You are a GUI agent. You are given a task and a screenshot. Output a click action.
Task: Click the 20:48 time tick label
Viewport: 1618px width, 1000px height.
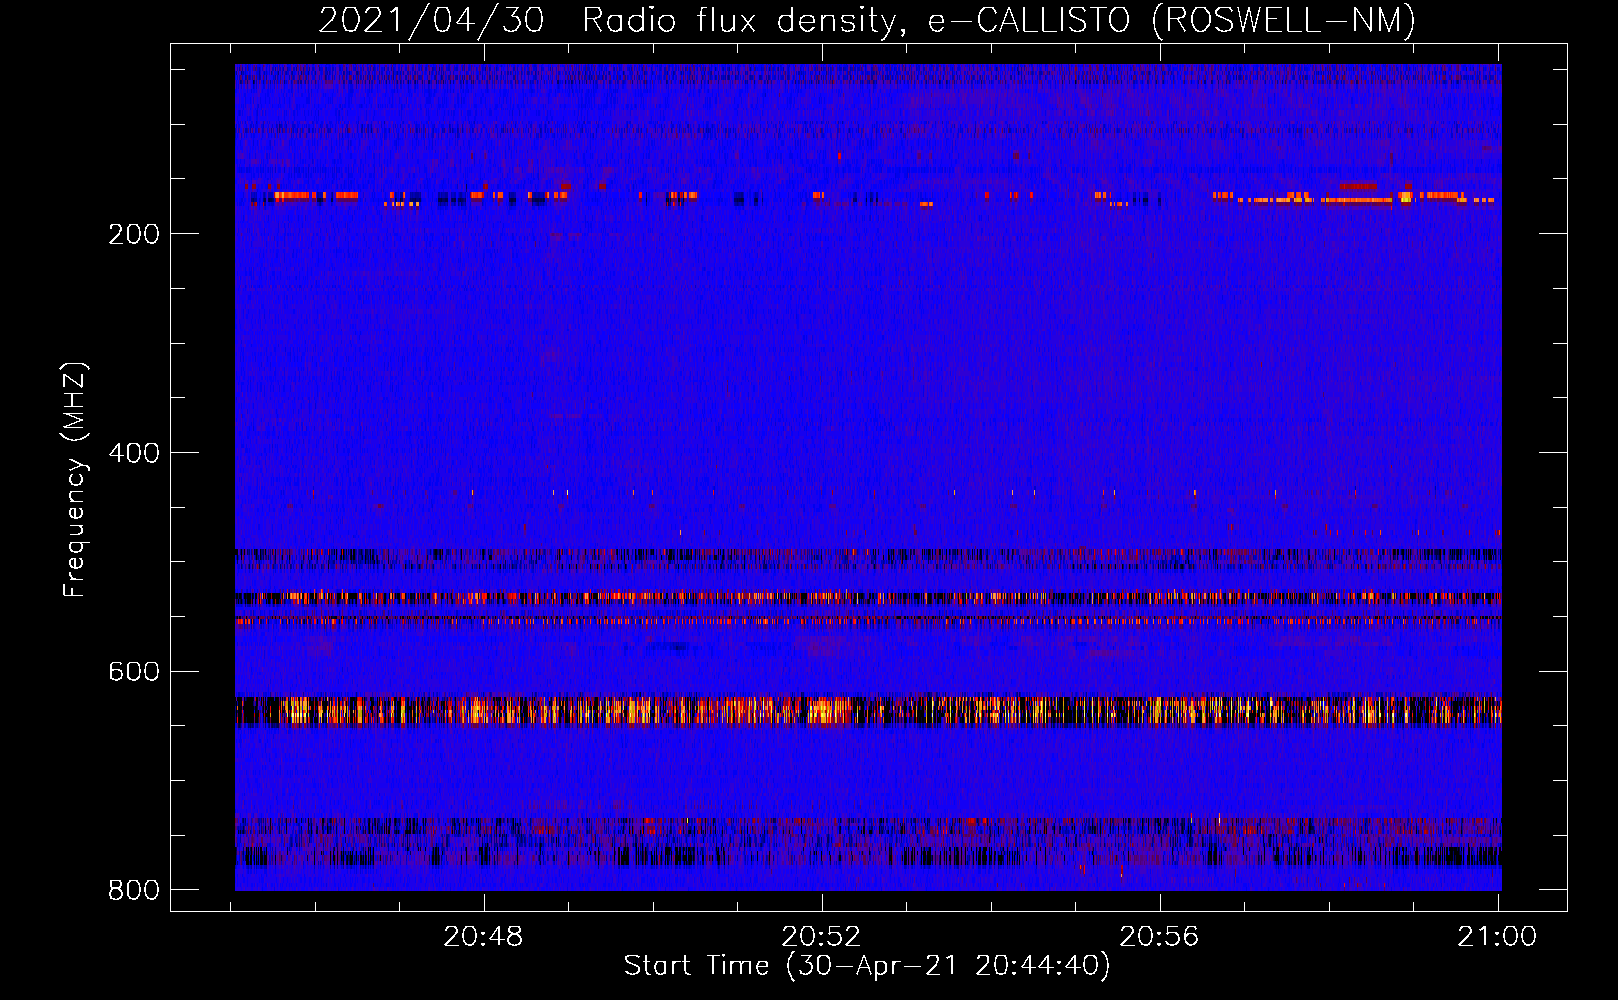click(x=484, y=937)
